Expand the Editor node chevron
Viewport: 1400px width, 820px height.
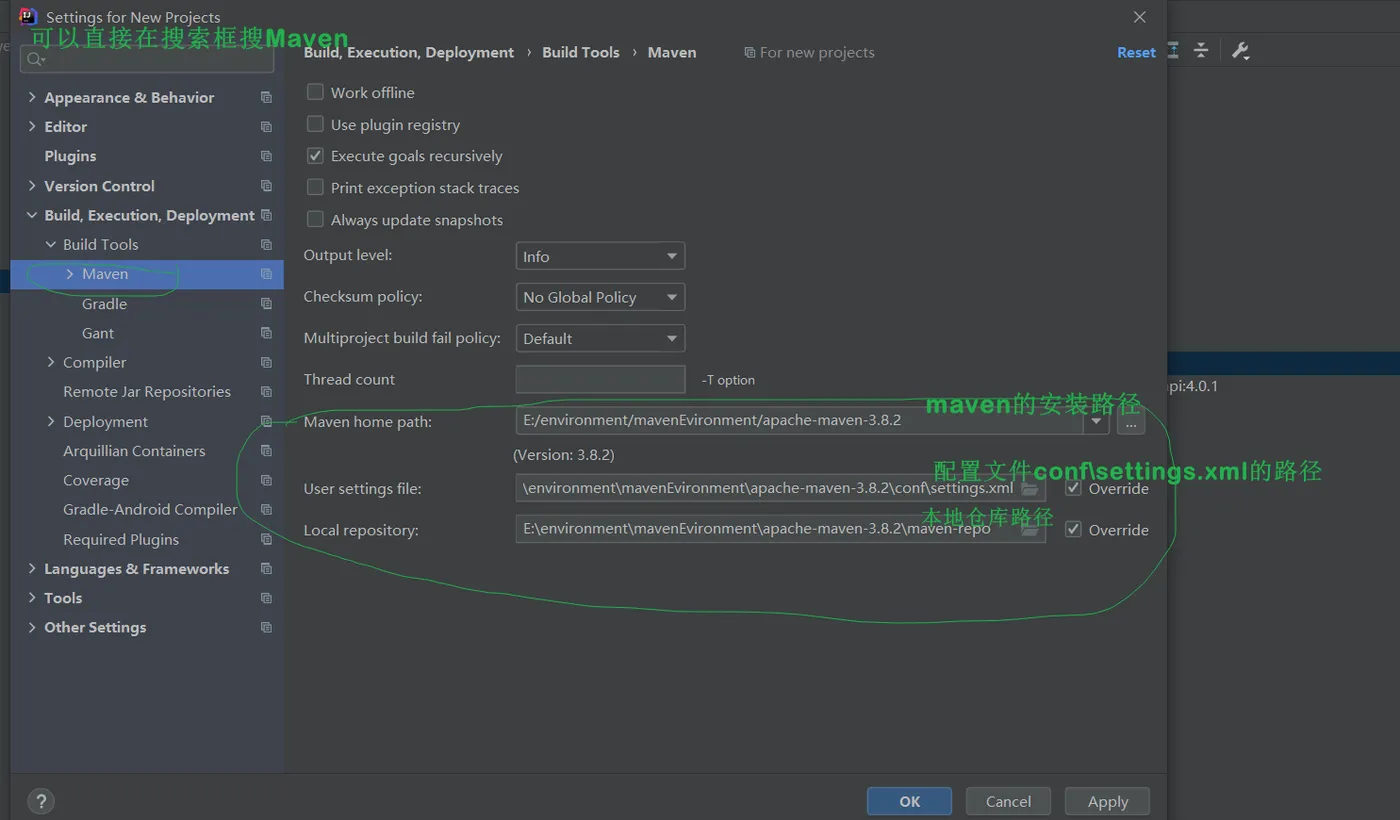pyautogui.click(x=32, y=127)
